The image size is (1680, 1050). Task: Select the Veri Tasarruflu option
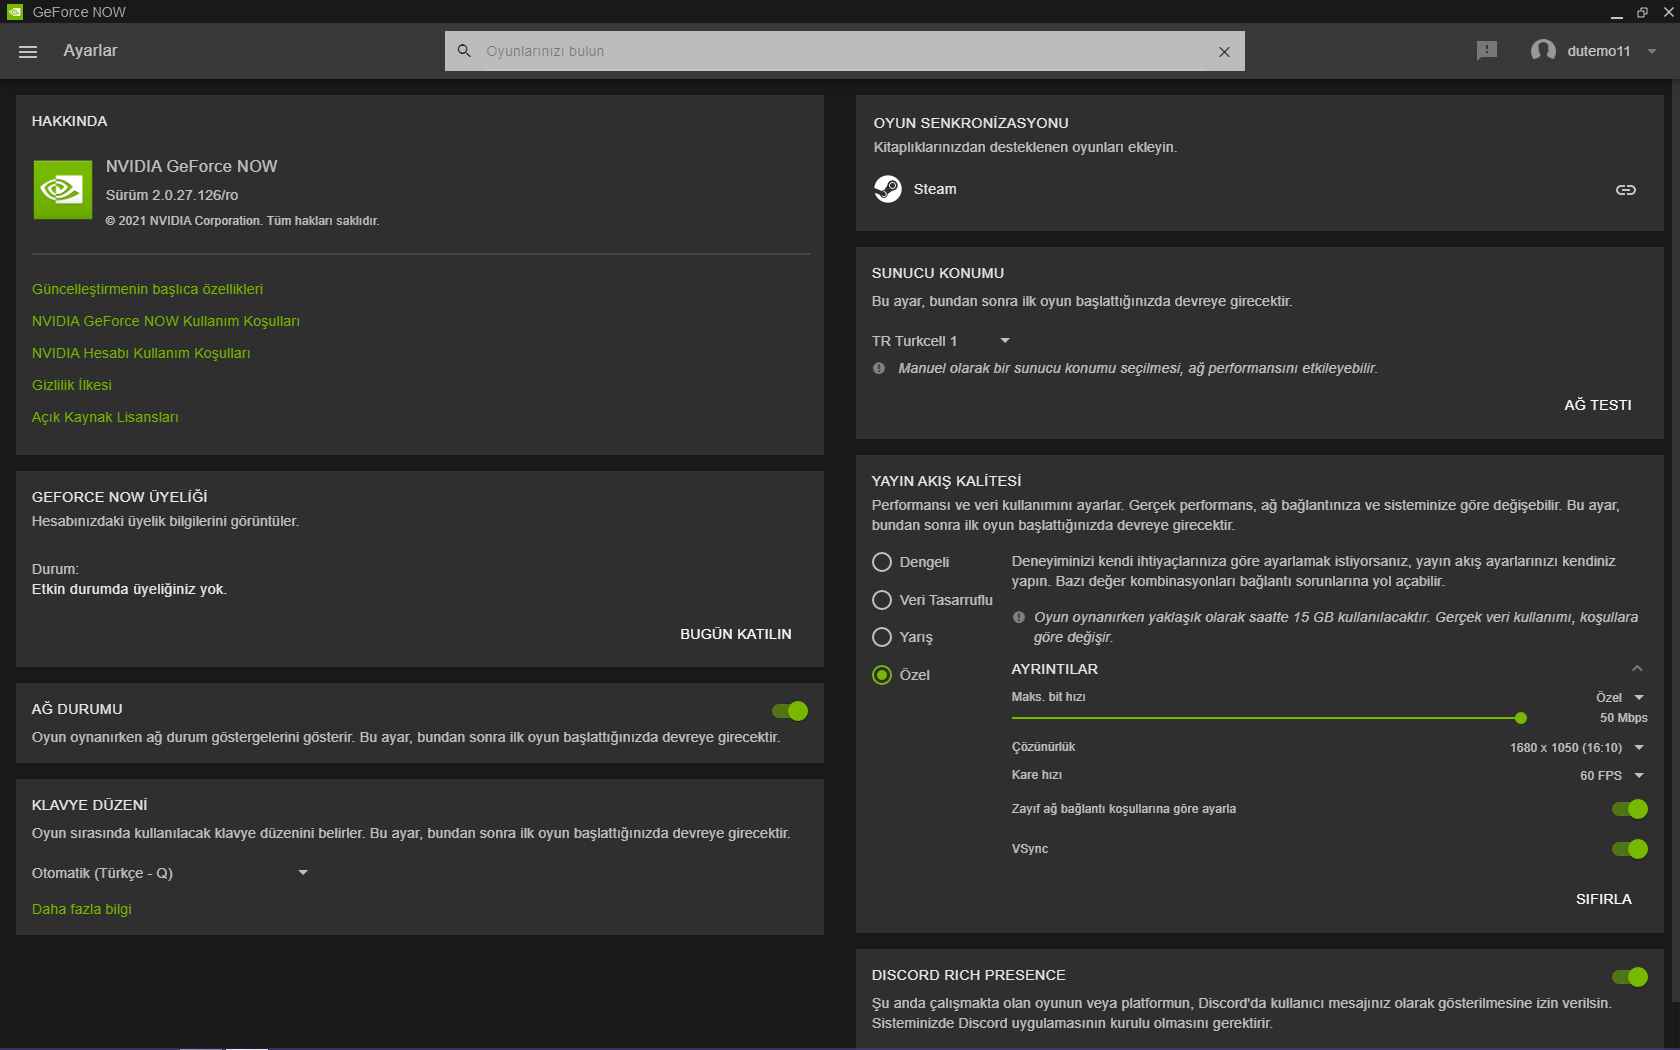point(882,600)
